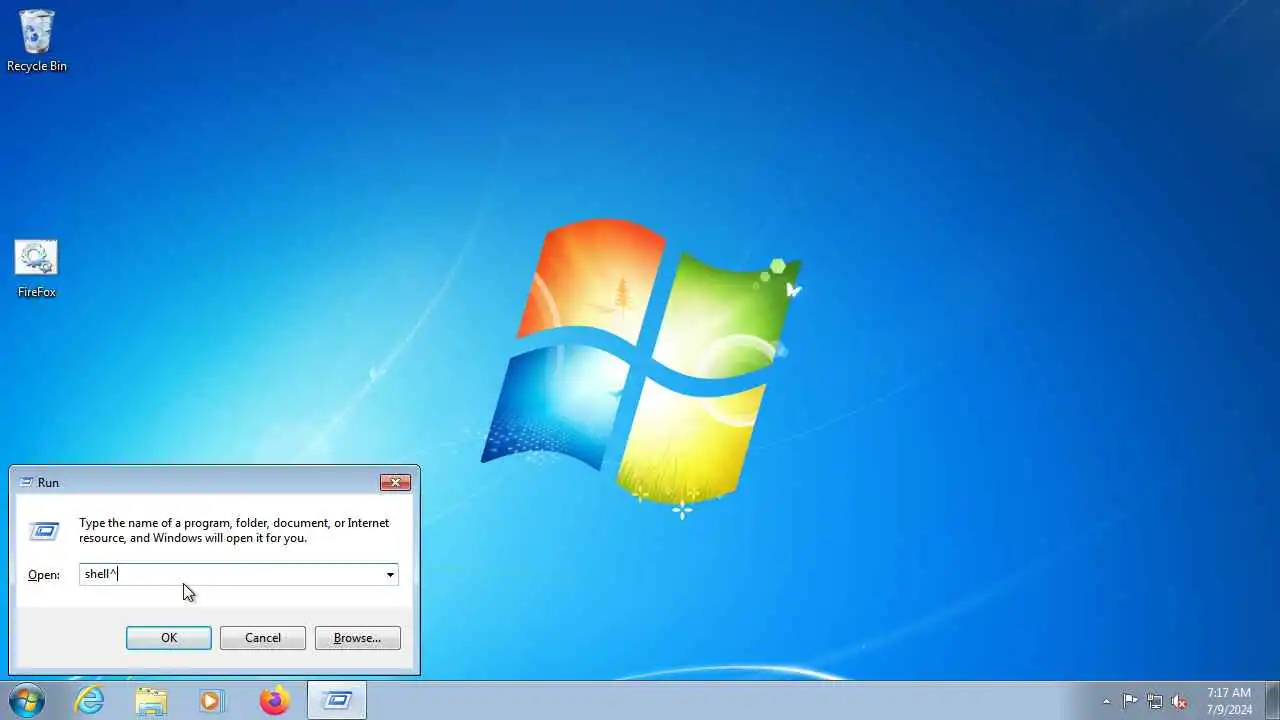Screen dimensions: 1280x720
Task: Open the Recycle Bin desktop icon
Action: click(37, 40)
